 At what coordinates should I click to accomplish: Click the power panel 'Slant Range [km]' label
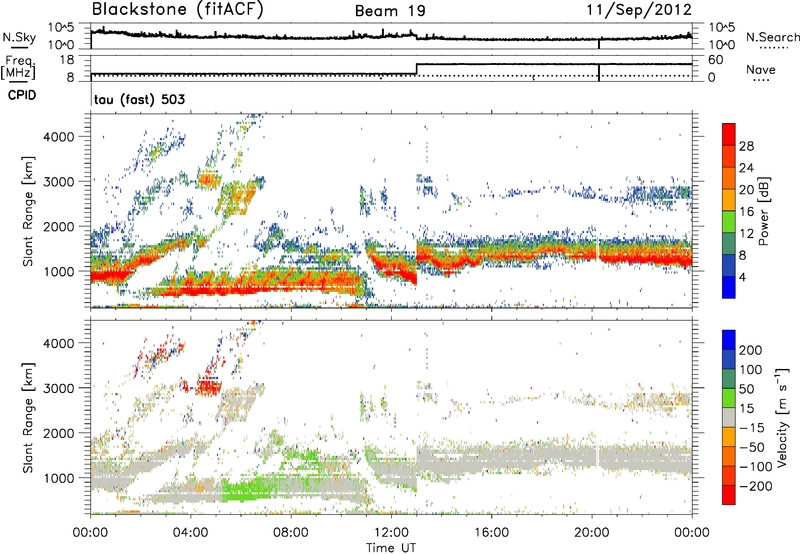click(x=28, y=211)
